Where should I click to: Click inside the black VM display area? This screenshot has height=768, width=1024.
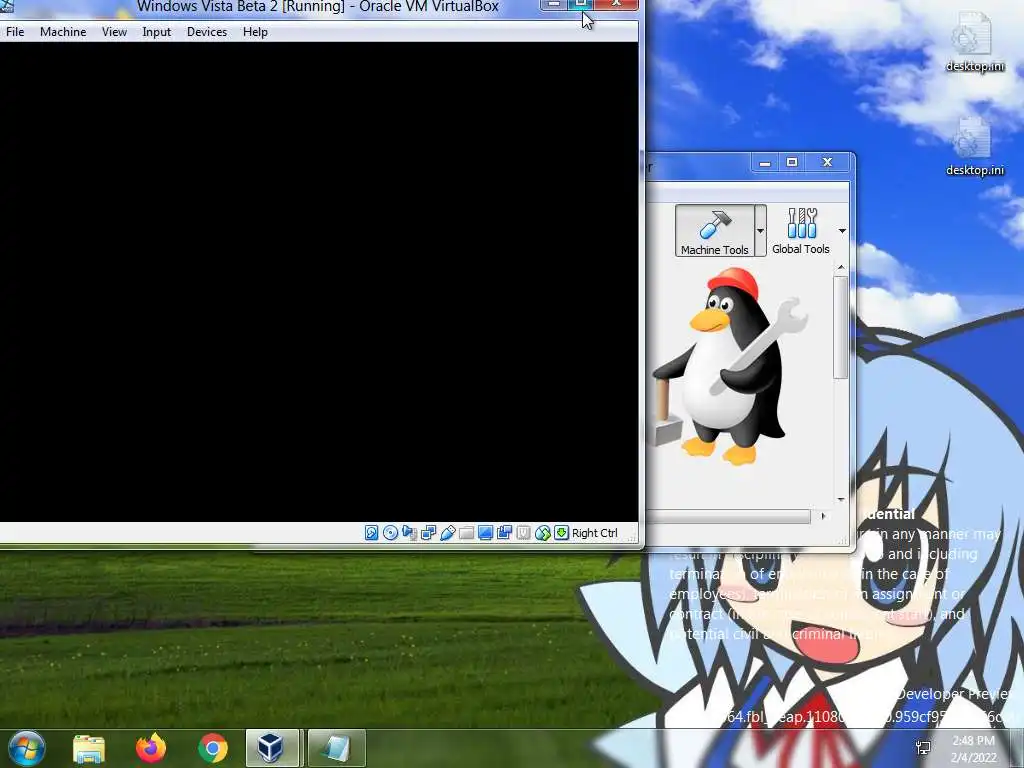(319, 282)
